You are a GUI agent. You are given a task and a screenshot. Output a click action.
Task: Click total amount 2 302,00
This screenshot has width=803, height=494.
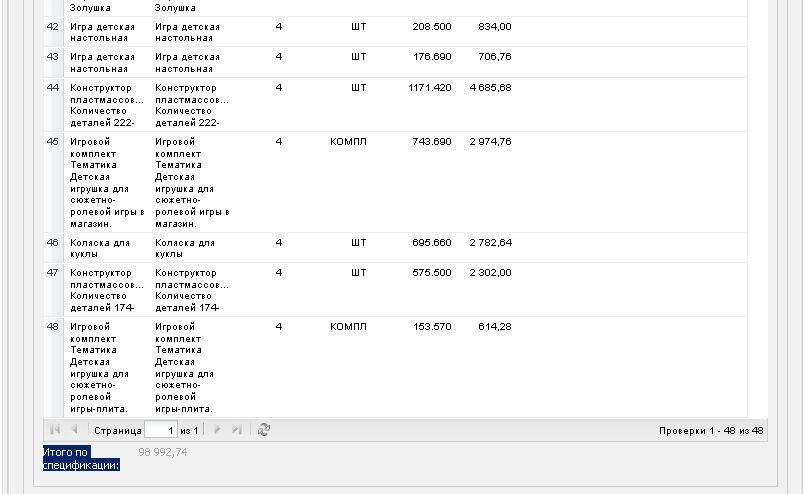491,273
